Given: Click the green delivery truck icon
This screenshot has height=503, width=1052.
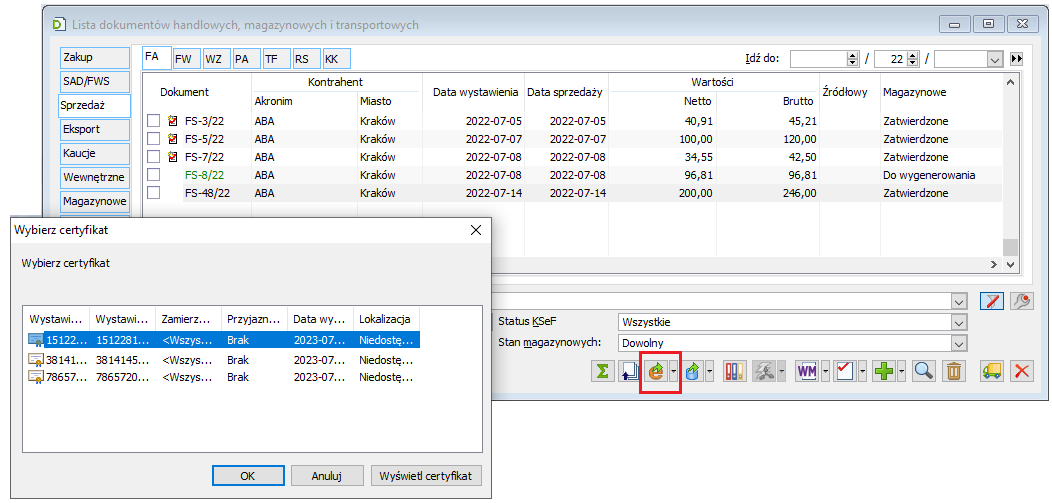Looking at the screenshot, I should pyautogui.click(x=992, y=371).
